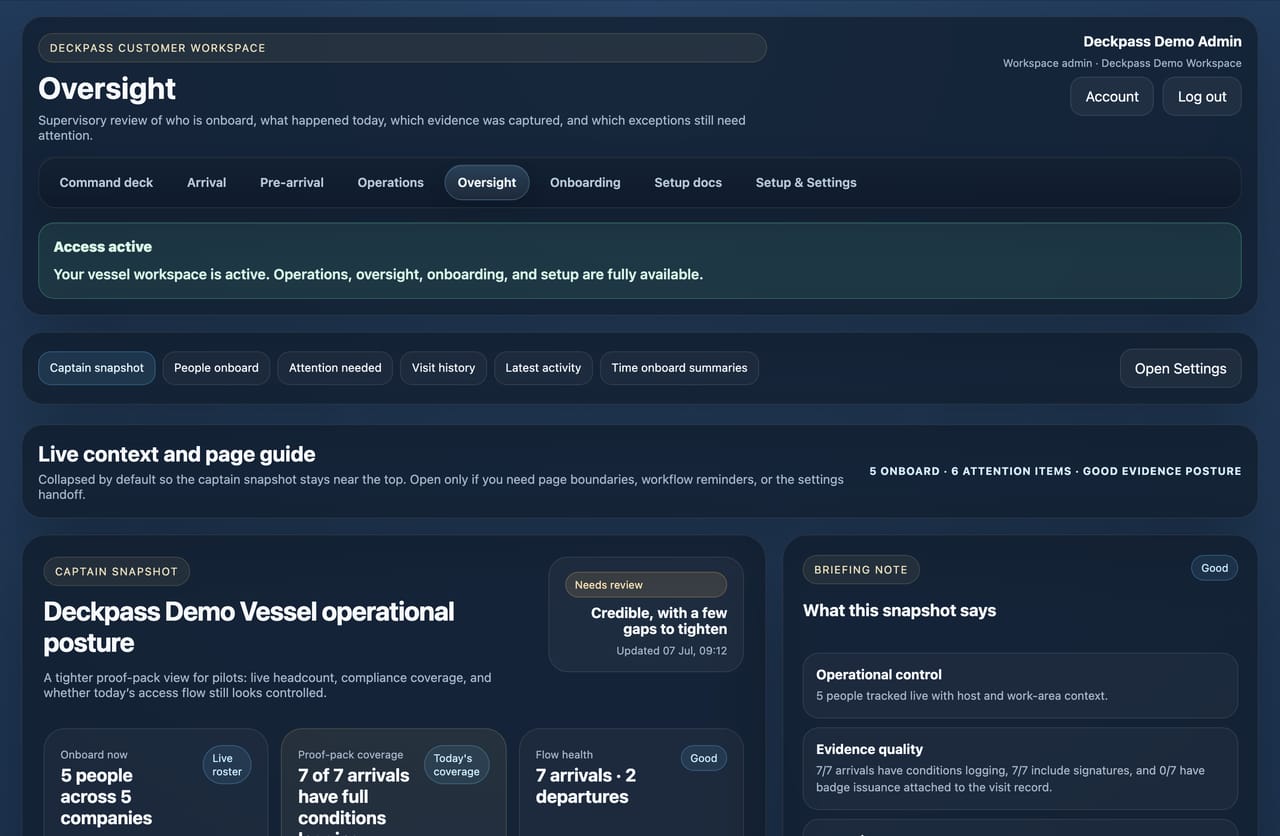Image resolution: width=1280 pixels, height=836 pixels.
Task: Open the Evidence quality note
Action: (x=1020, y=768)
